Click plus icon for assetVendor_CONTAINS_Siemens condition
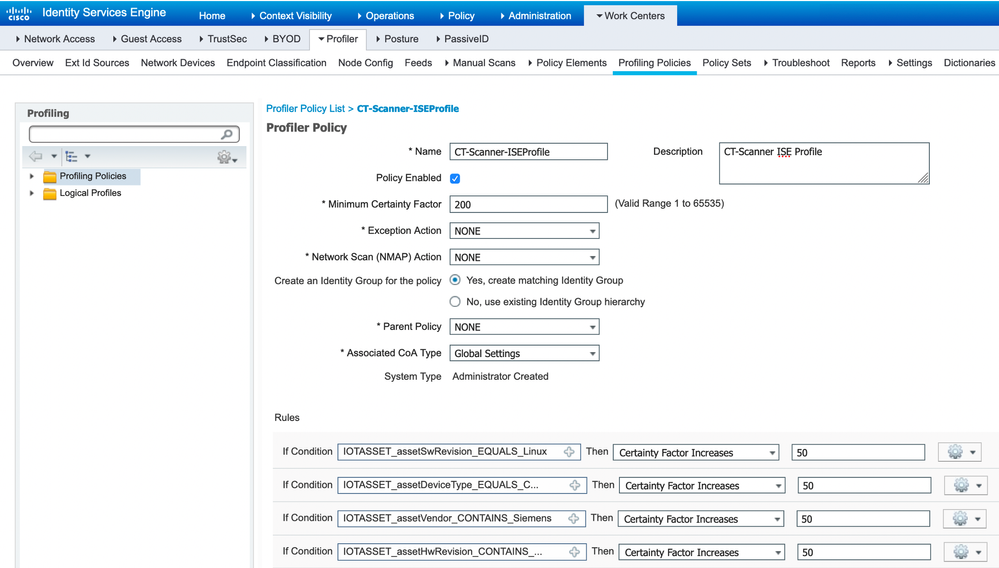Screen dimensions: 999x568 click(573, 518)
